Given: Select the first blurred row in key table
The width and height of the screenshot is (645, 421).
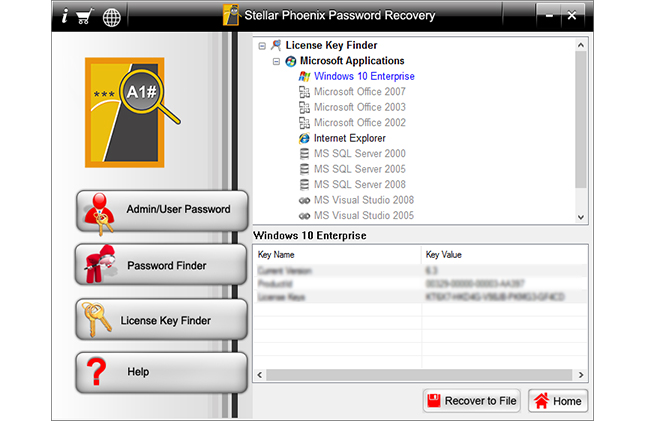Looking at the screenshot, I should (420, 270).
